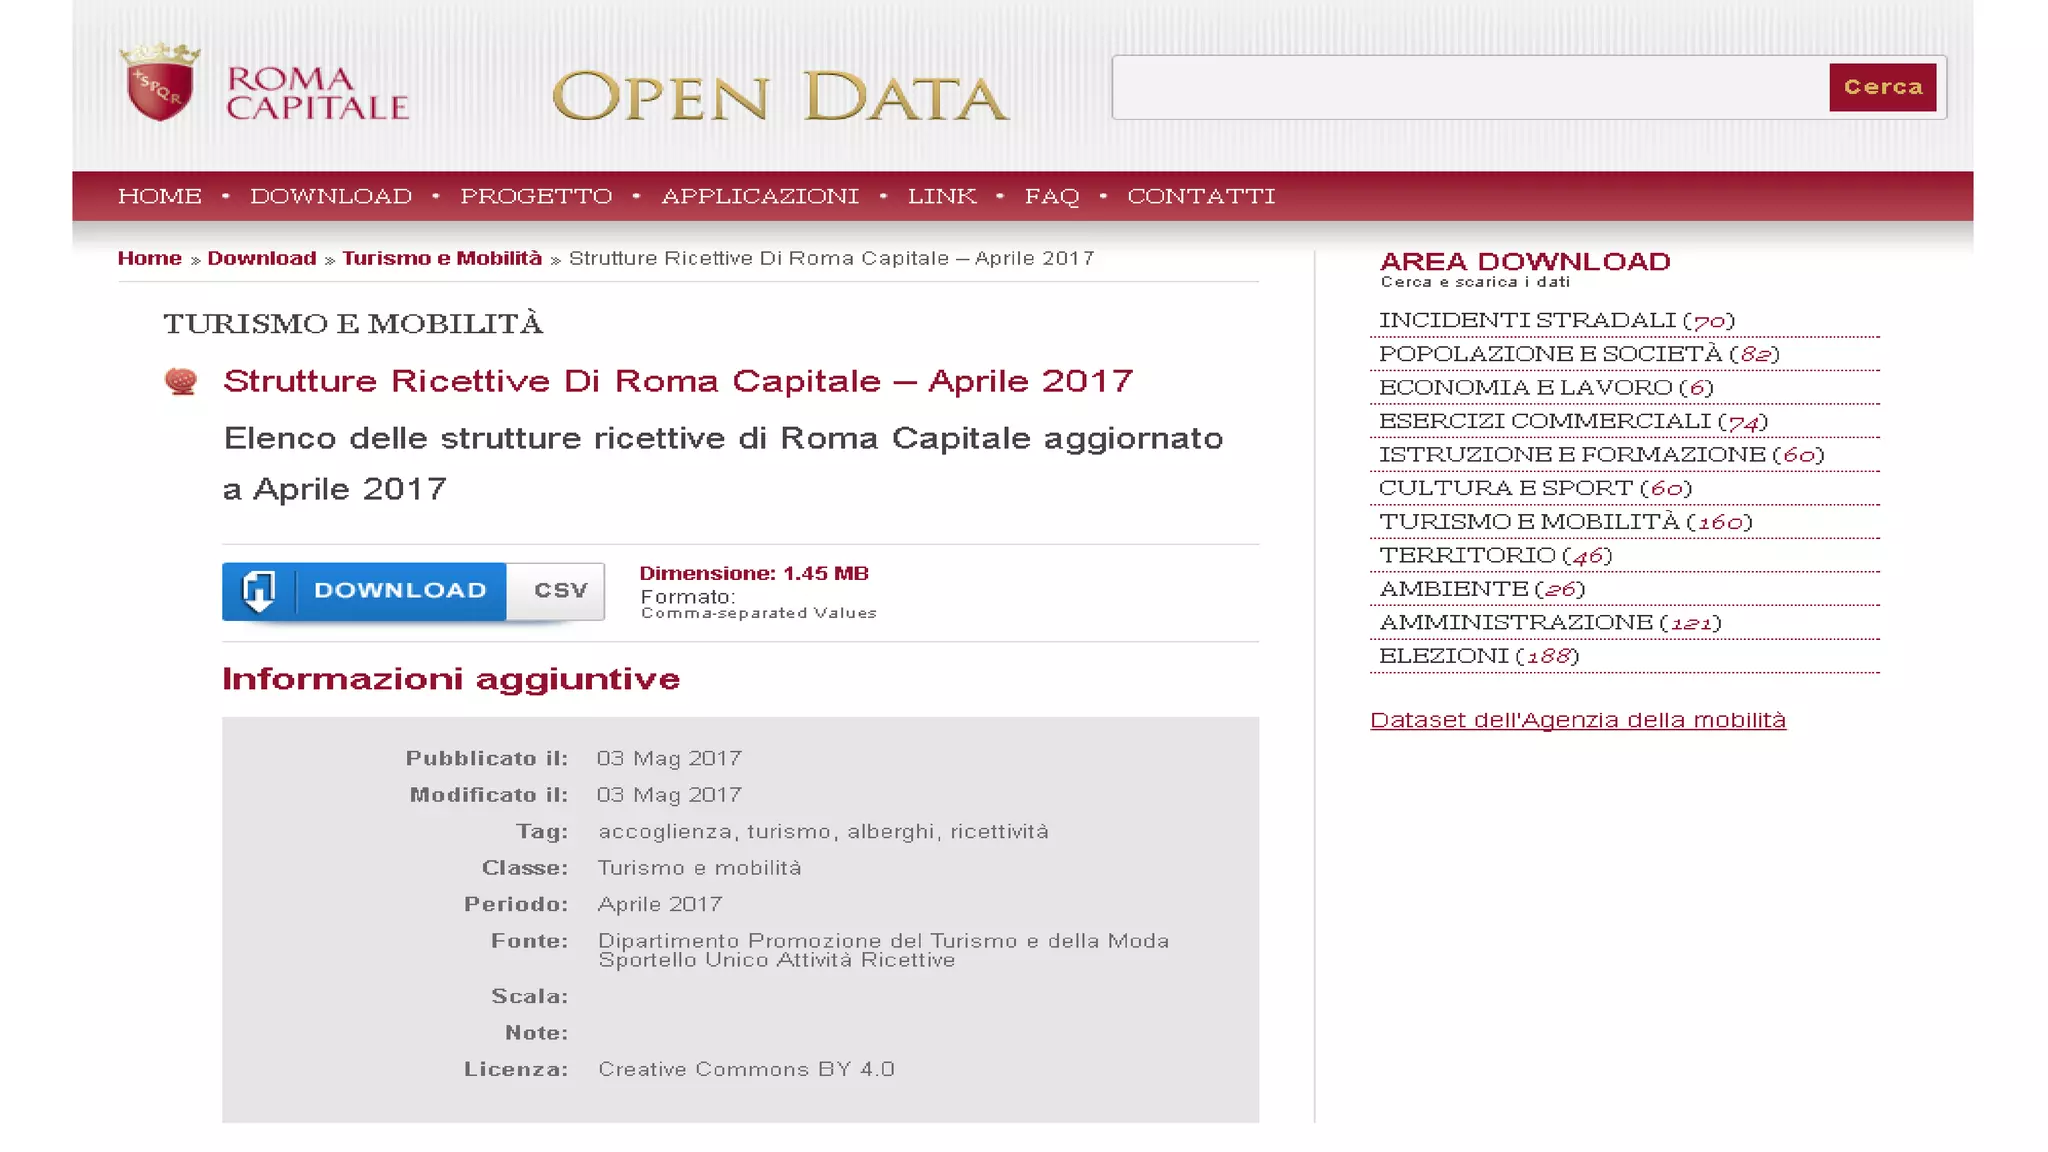Follow Dataset dell'Agenzia della mobilità link
Screen dimensions: 2048x1152
(x=1577, y=720)
